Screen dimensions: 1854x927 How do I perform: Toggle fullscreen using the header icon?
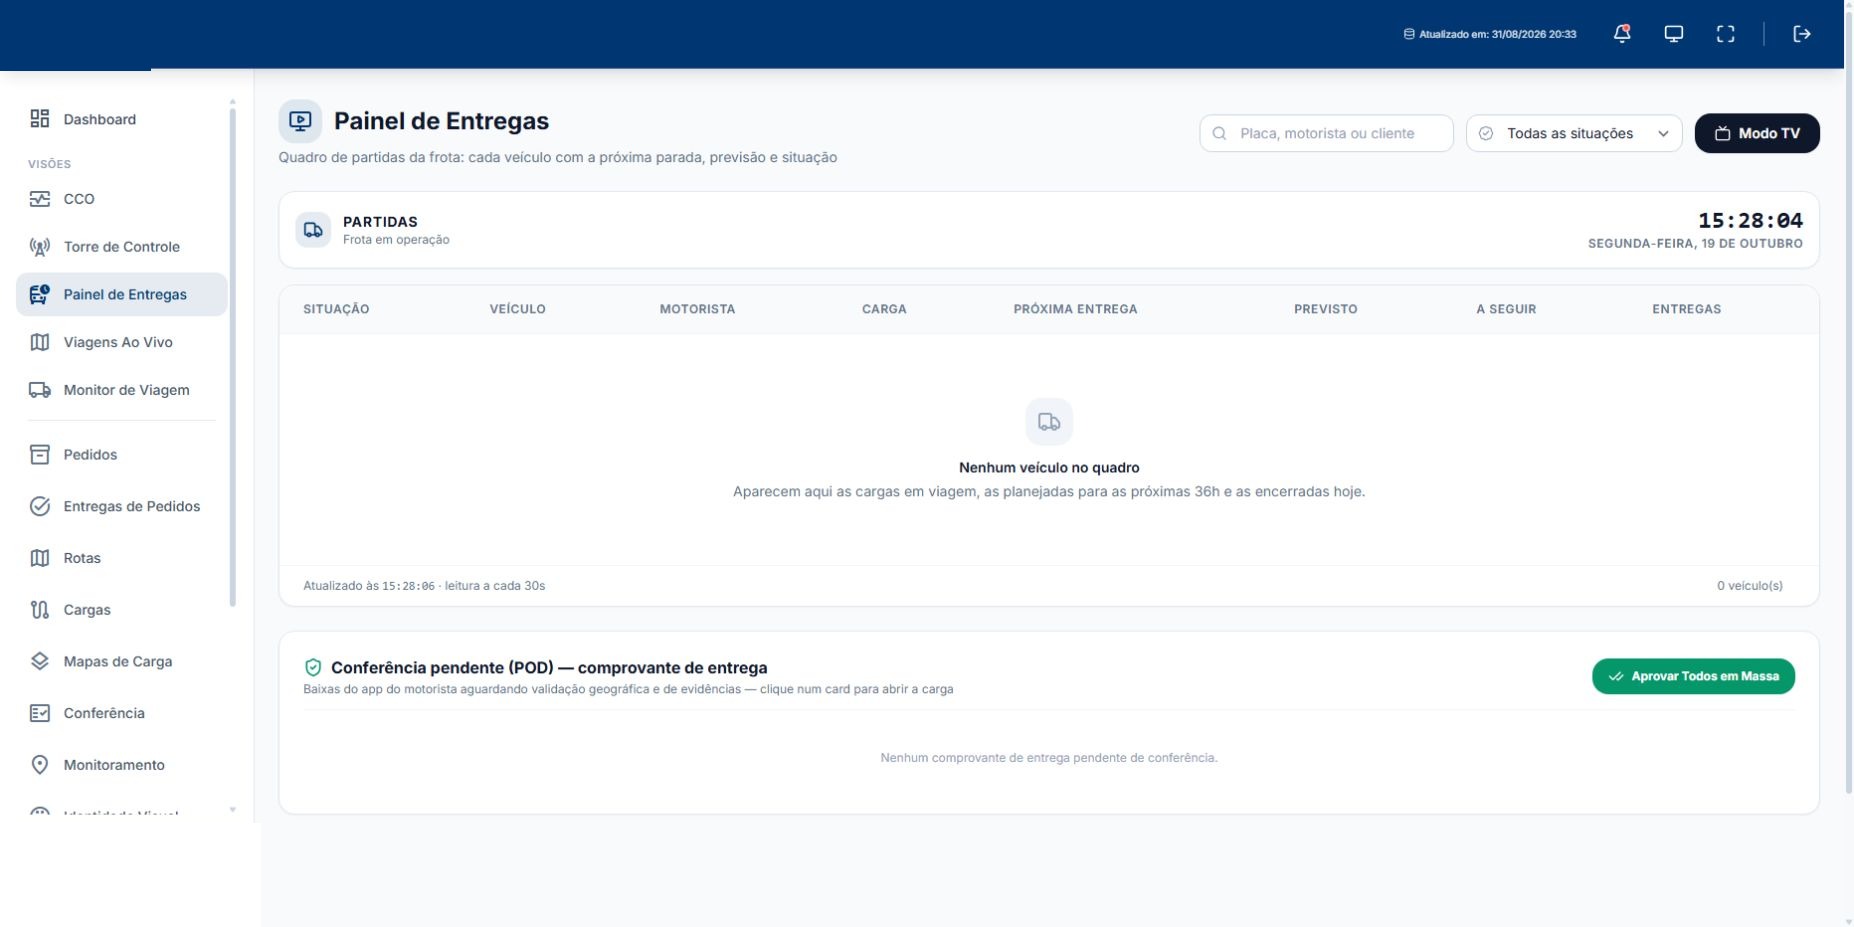click(1726, 34)
